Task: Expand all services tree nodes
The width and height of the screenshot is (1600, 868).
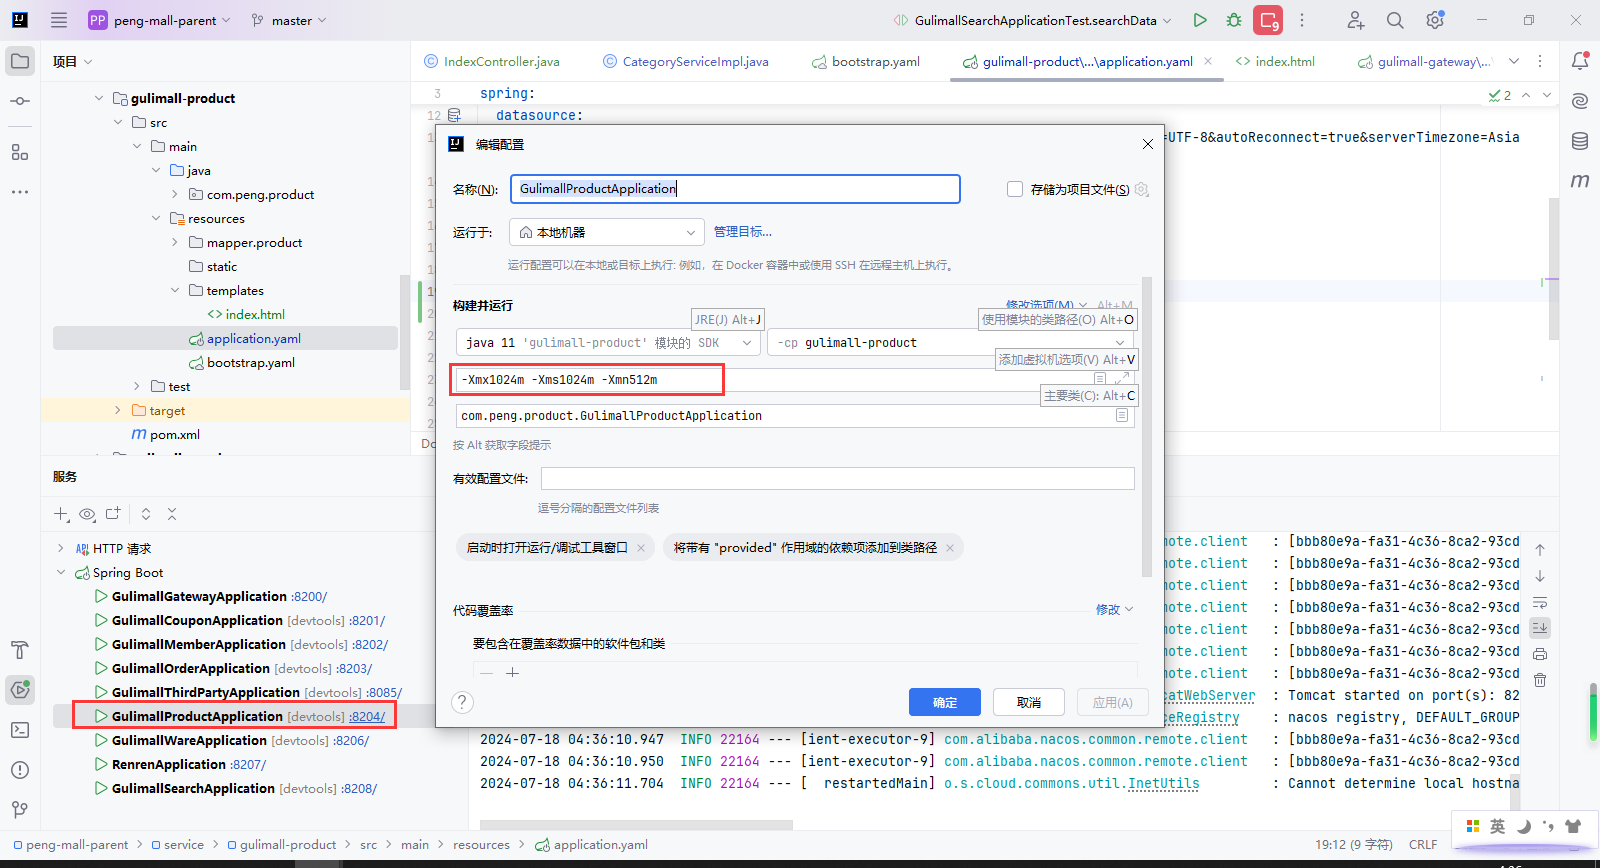Action: click(146, 514)
